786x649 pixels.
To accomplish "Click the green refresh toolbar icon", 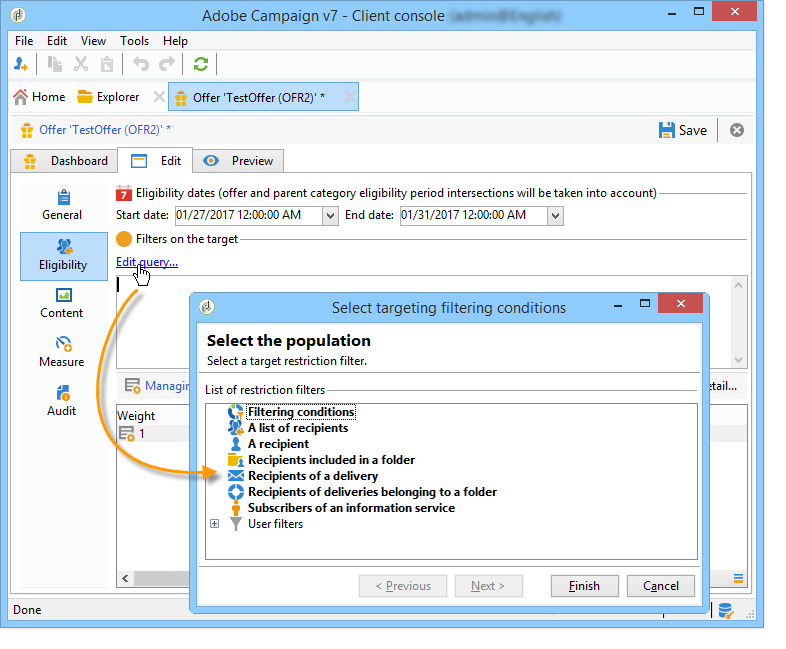I will (x=201, y=64).
